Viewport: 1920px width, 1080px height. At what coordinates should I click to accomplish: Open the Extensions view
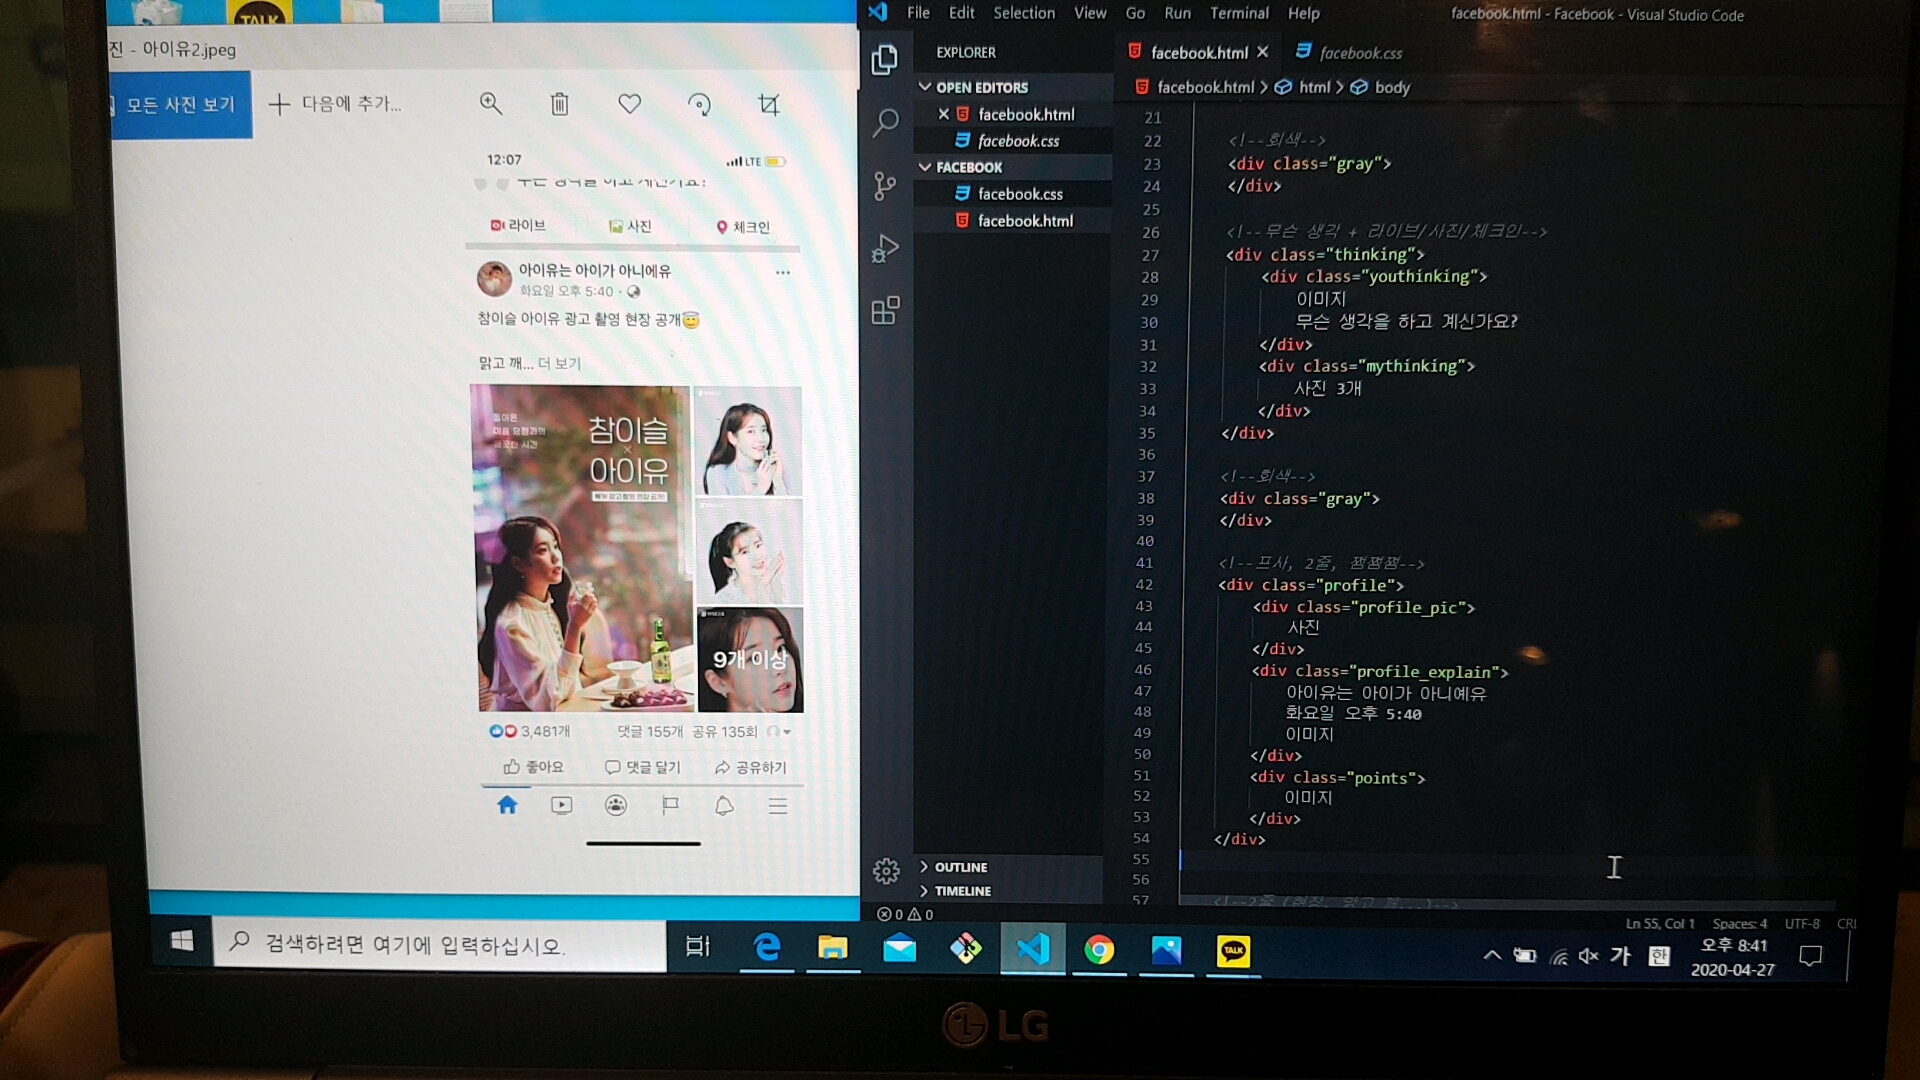coord(885,311)
